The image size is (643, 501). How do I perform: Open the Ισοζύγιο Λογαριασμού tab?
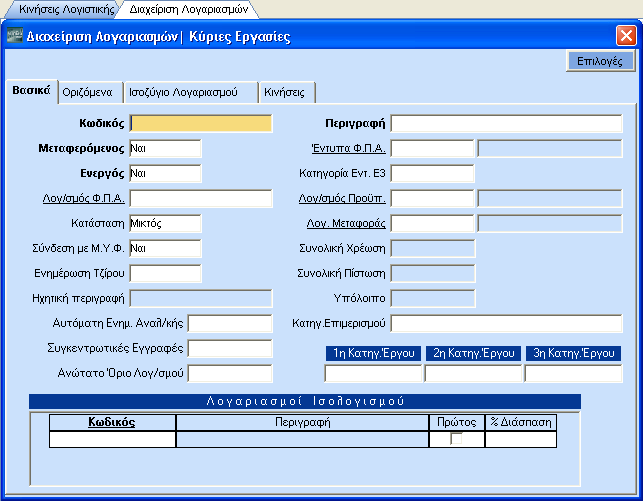point(190,92)
